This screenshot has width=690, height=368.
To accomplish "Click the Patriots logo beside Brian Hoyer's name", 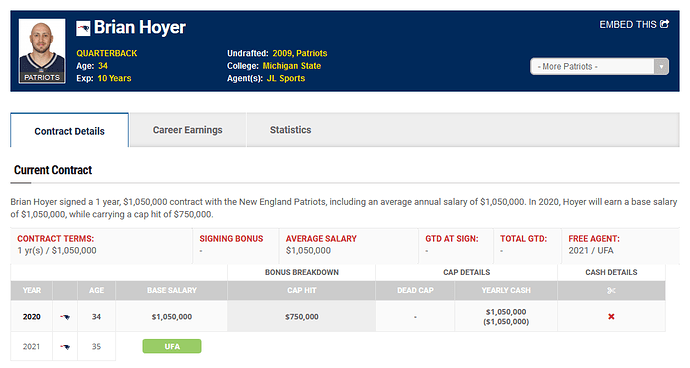I will (x=83, y=28).
